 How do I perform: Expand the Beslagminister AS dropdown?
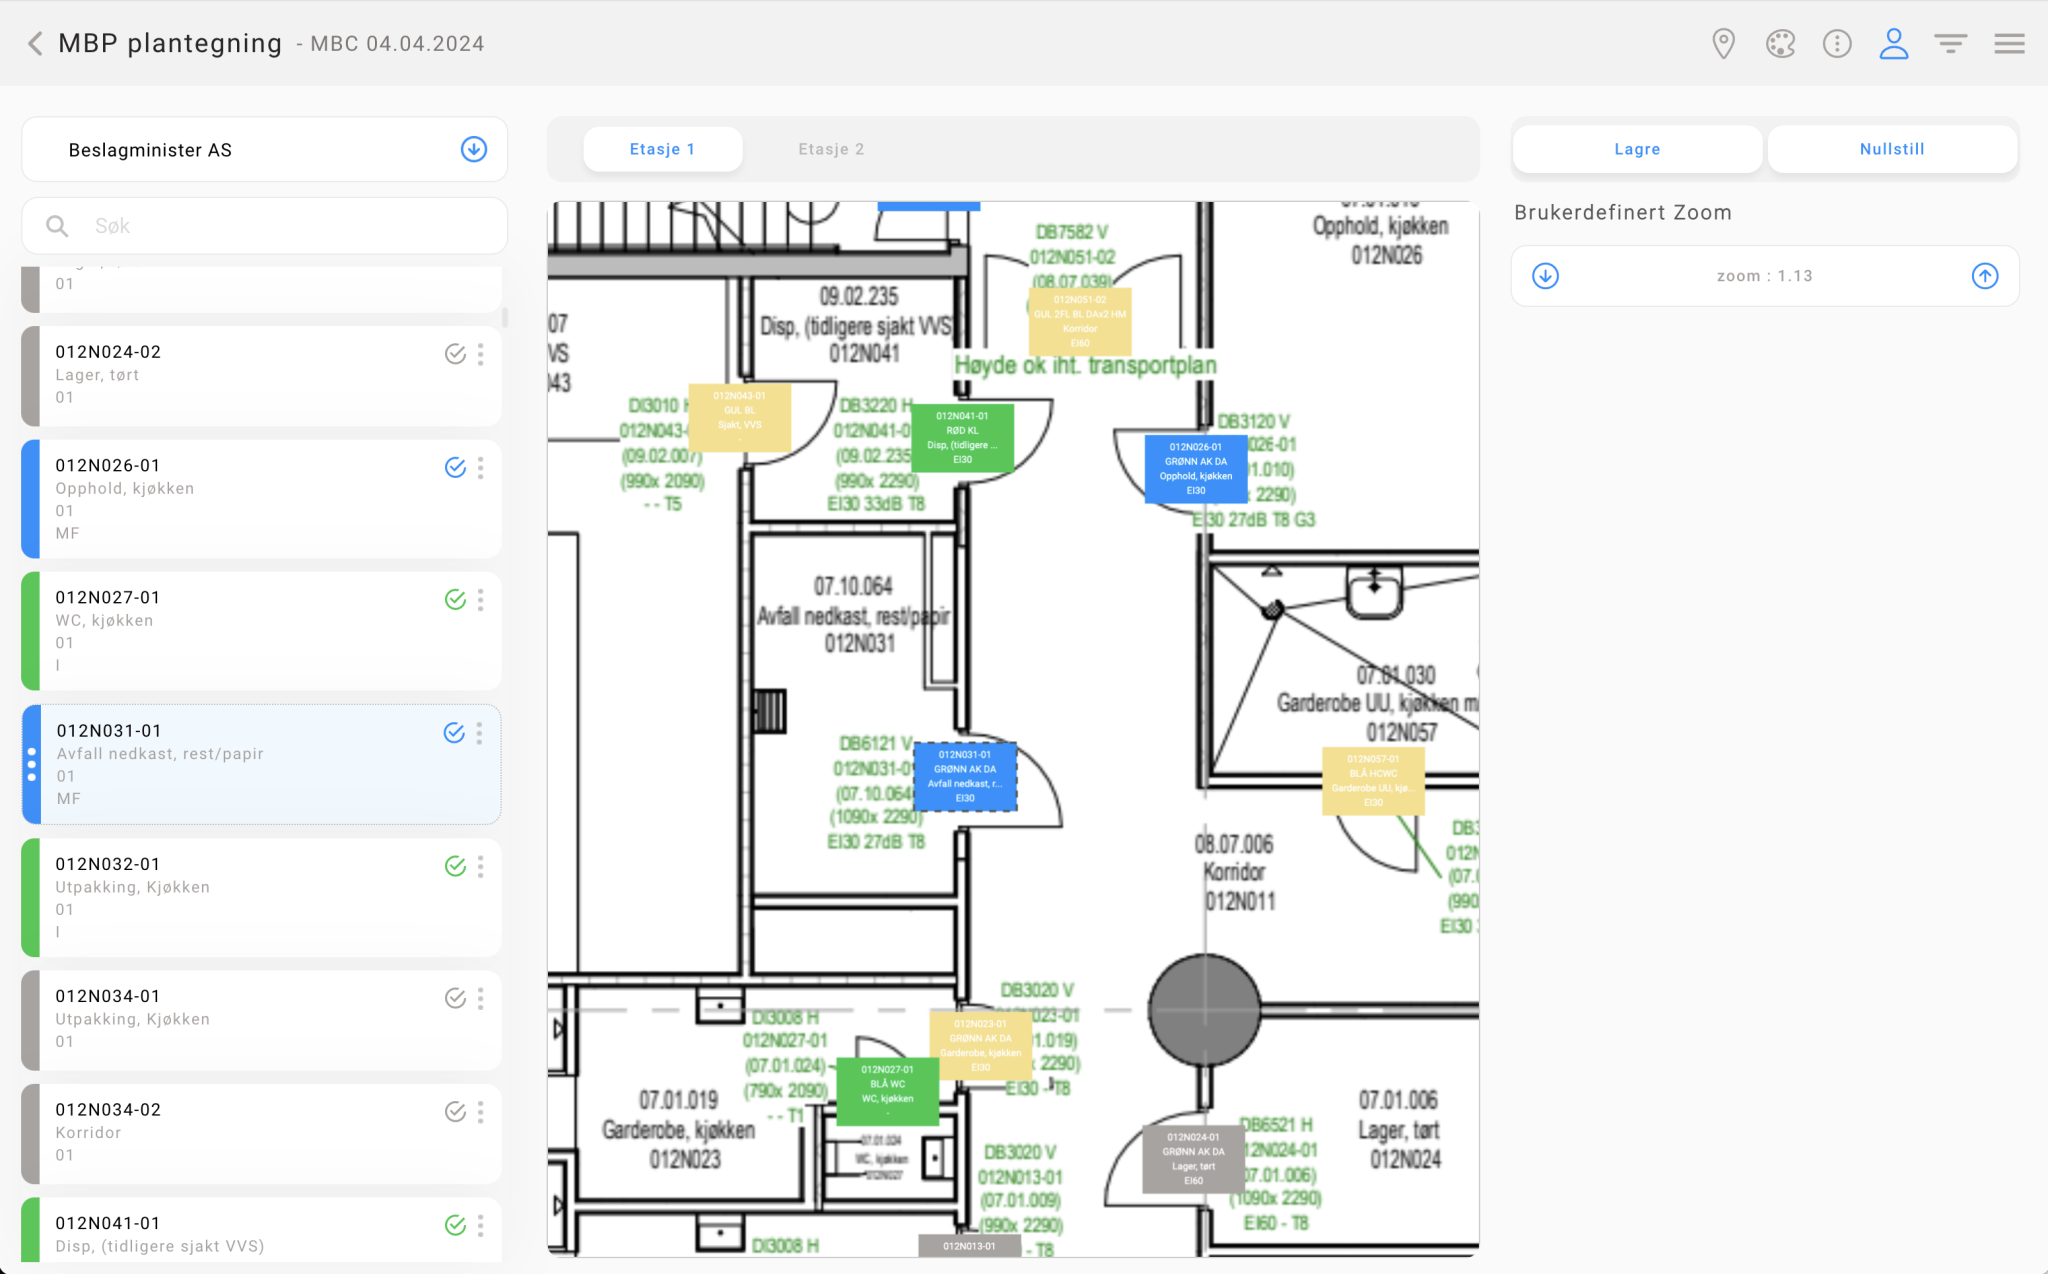pos(474,149)
